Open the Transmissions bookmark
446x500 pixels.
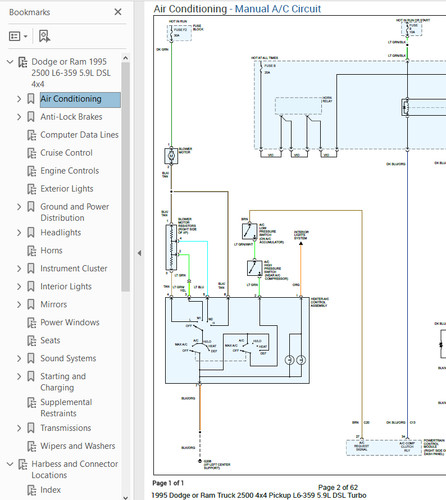[x=66, y=428]
